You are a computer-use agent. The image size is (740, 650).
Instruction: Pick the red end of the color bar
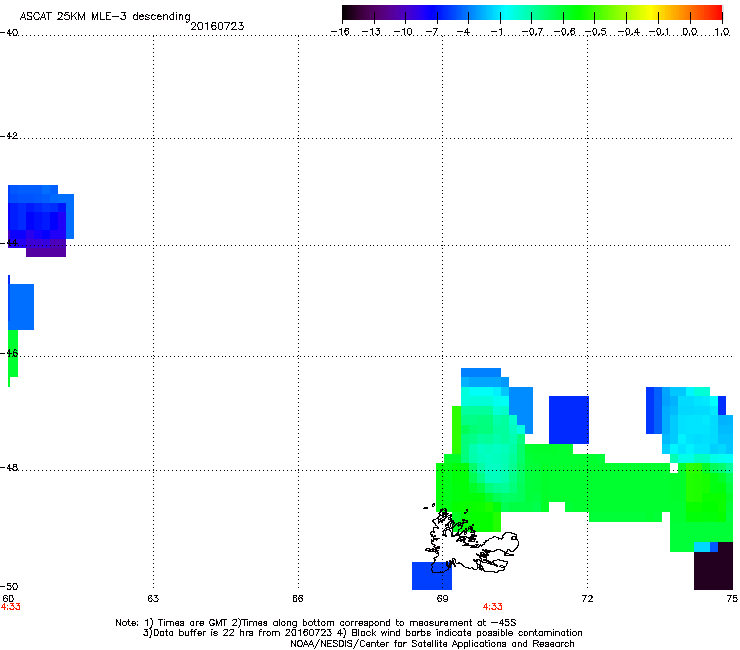click(716, 13)
